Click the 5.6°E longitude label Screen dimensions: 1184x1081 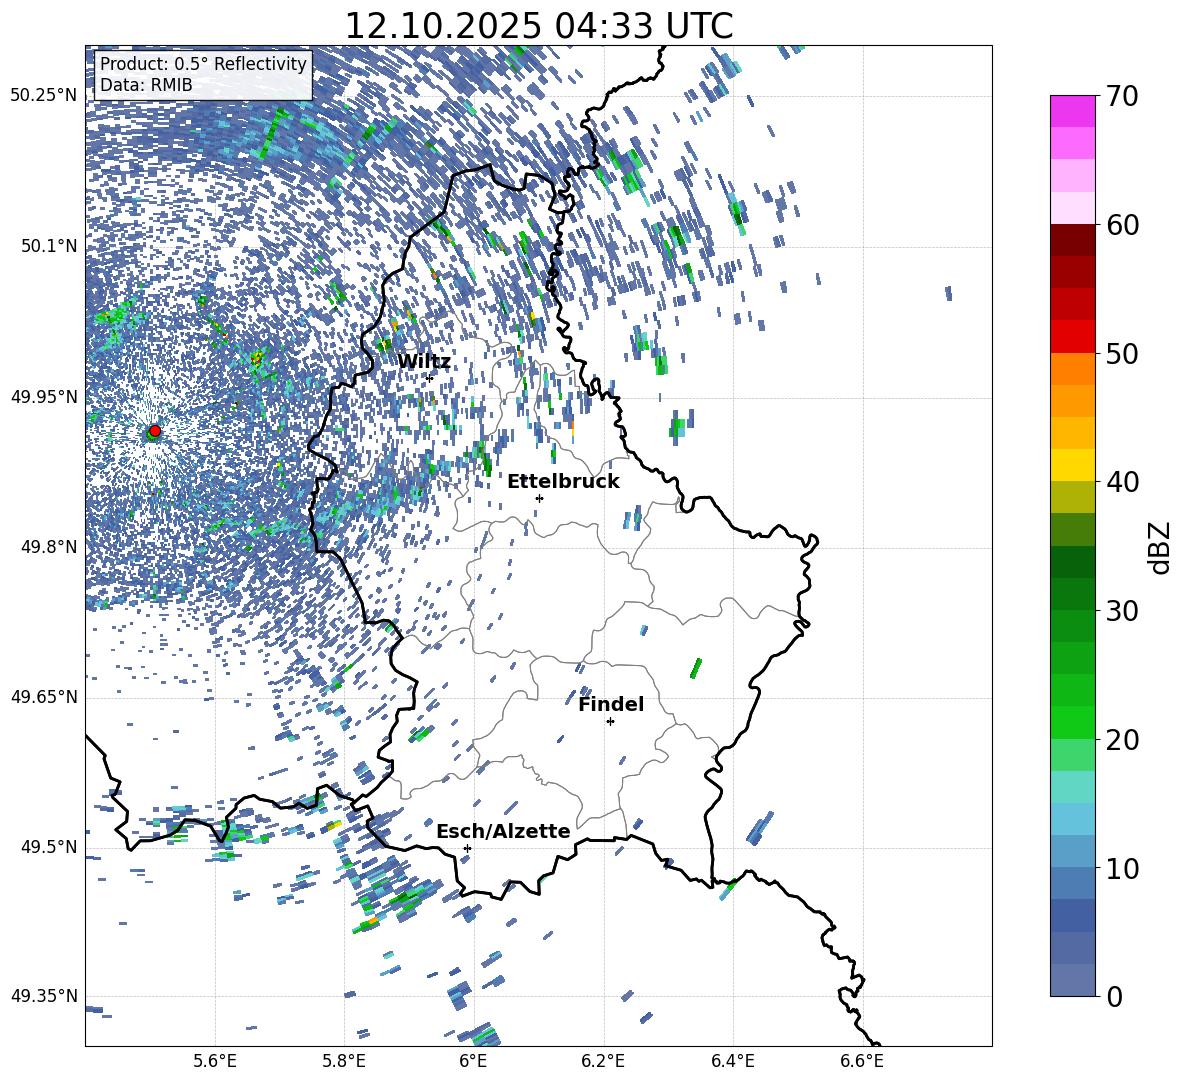pos(215,1061)
